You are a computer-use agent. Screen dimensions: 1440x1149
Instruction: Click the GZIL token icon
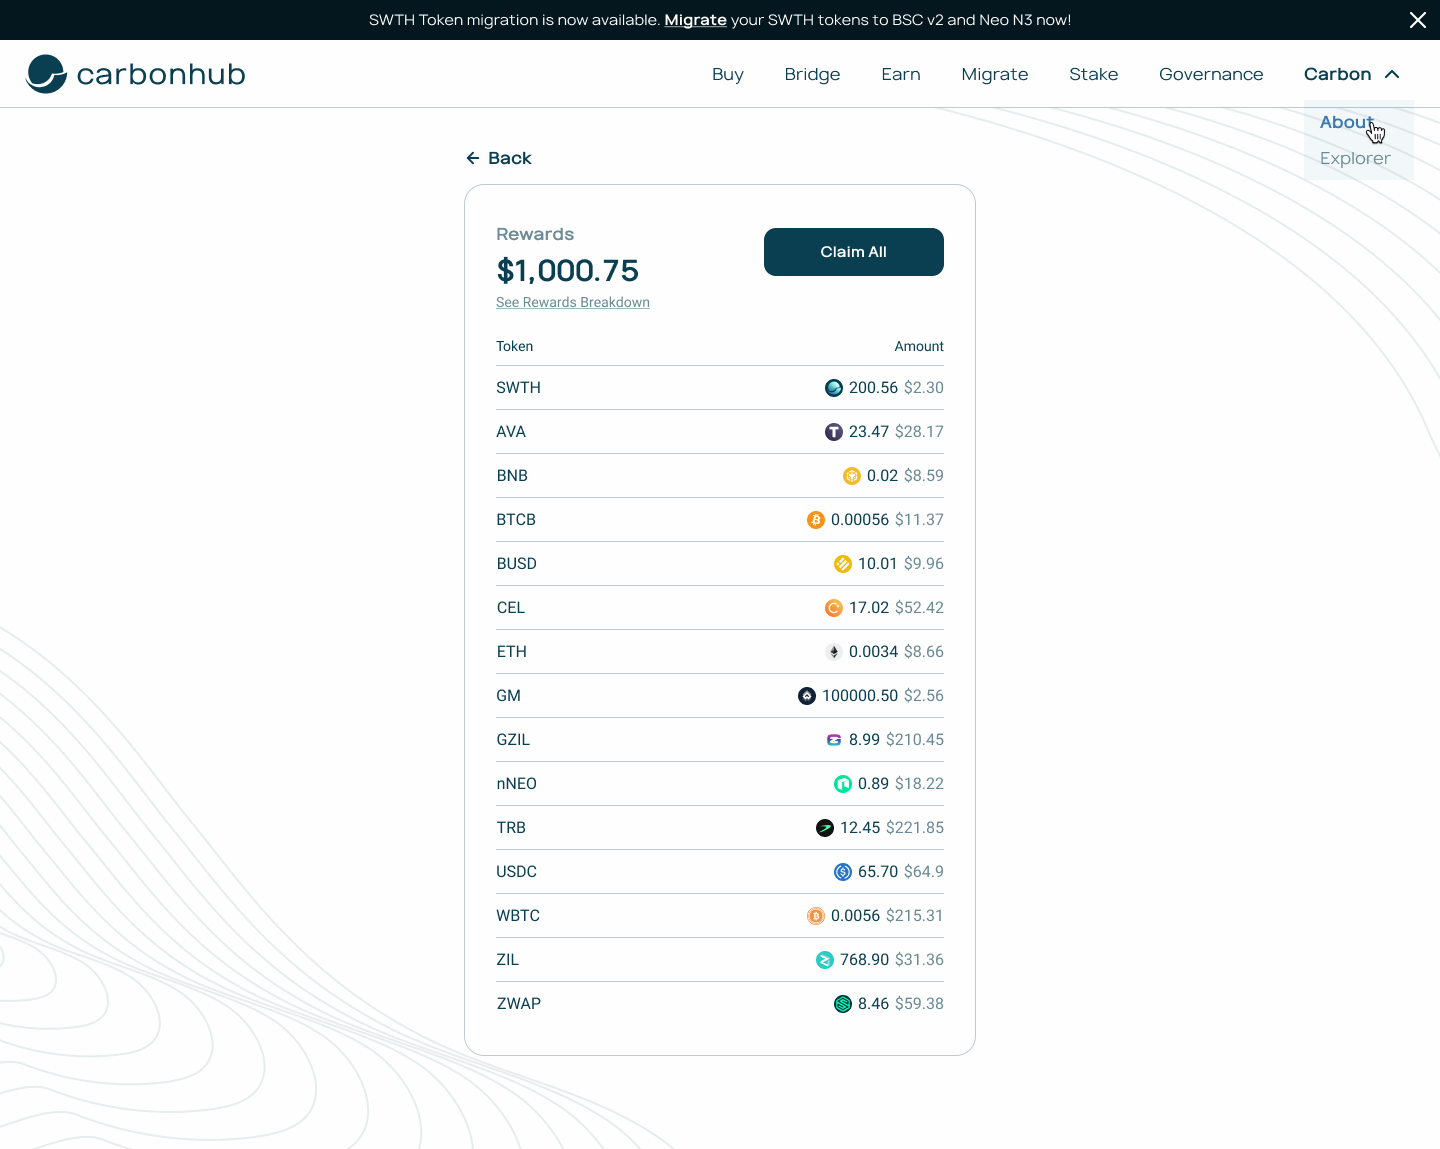[x=834, y=740]
